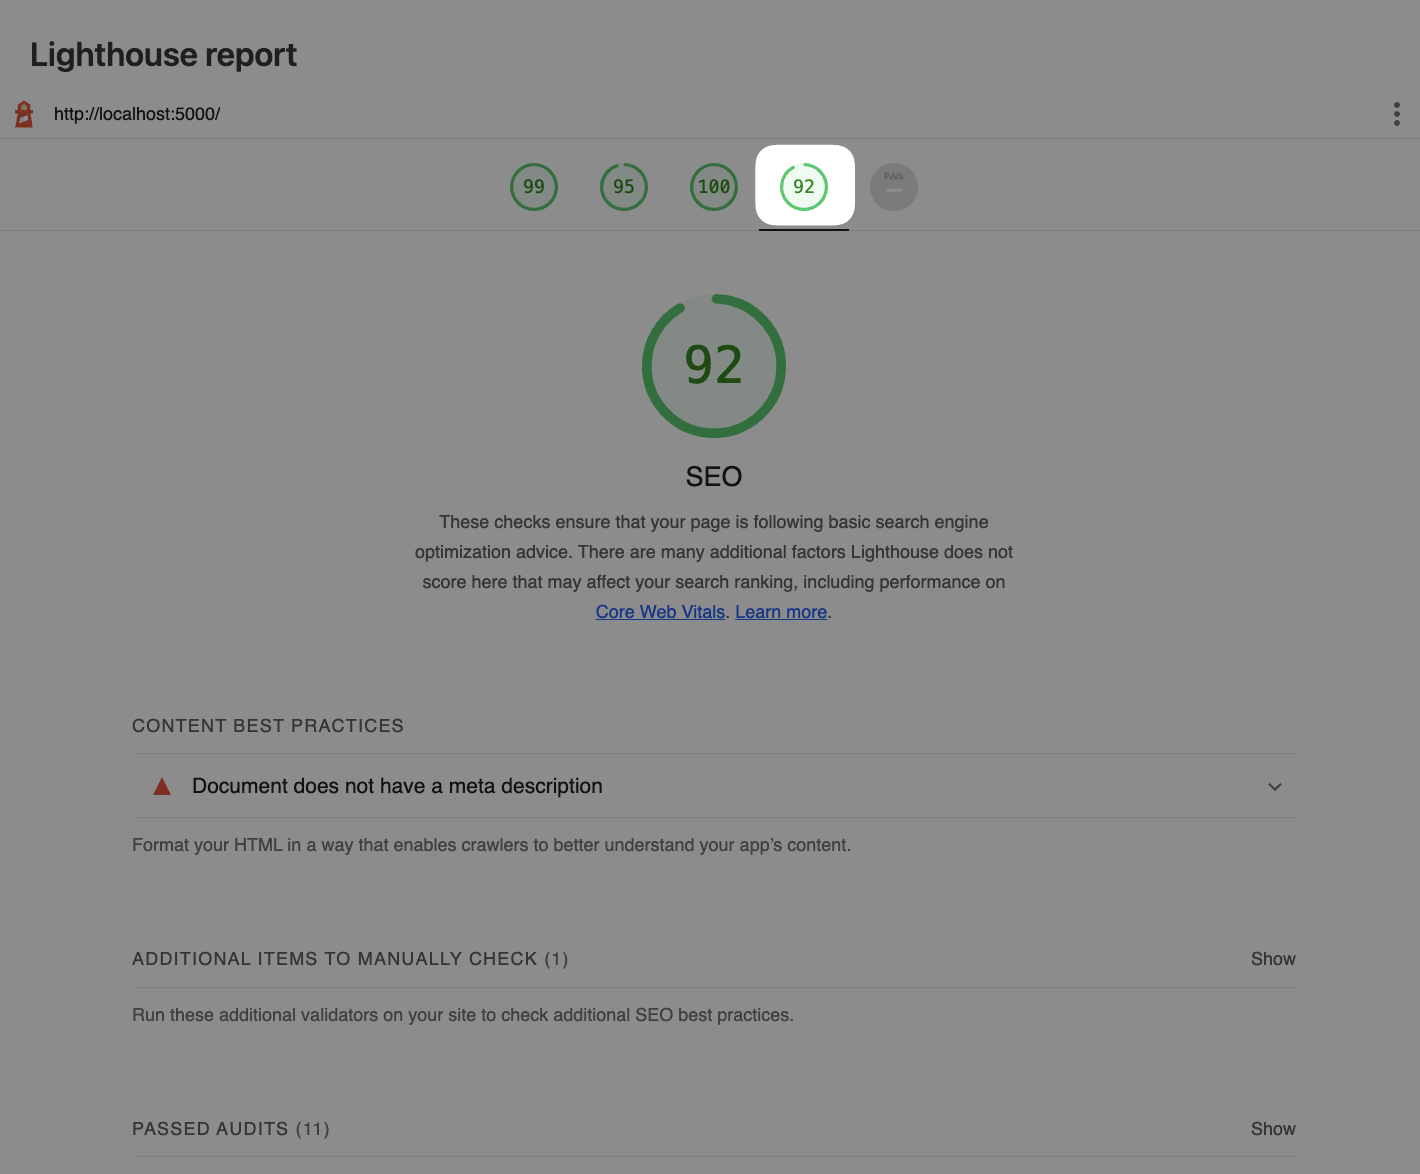Image resolution: width=1420 pixels, height=1174 pixels.
Task: Expand the meta description audit chevron
Action: coord(1274,787)
